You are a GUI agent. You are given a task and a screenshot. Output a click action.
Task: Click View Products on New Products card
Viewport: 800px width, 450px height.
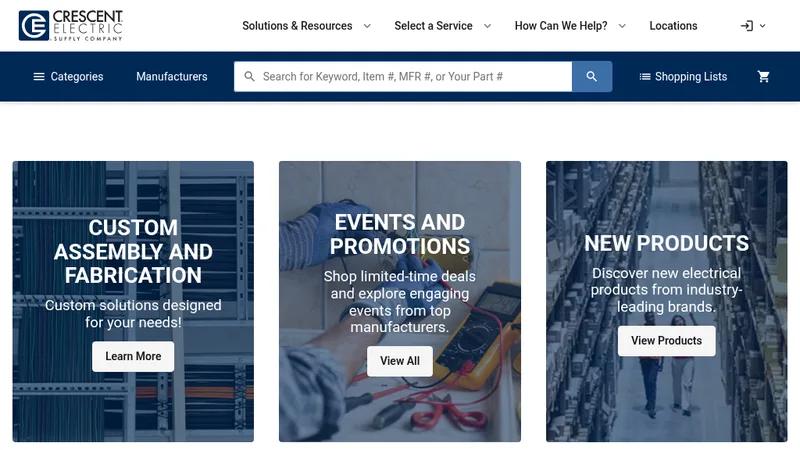(666, 340)
